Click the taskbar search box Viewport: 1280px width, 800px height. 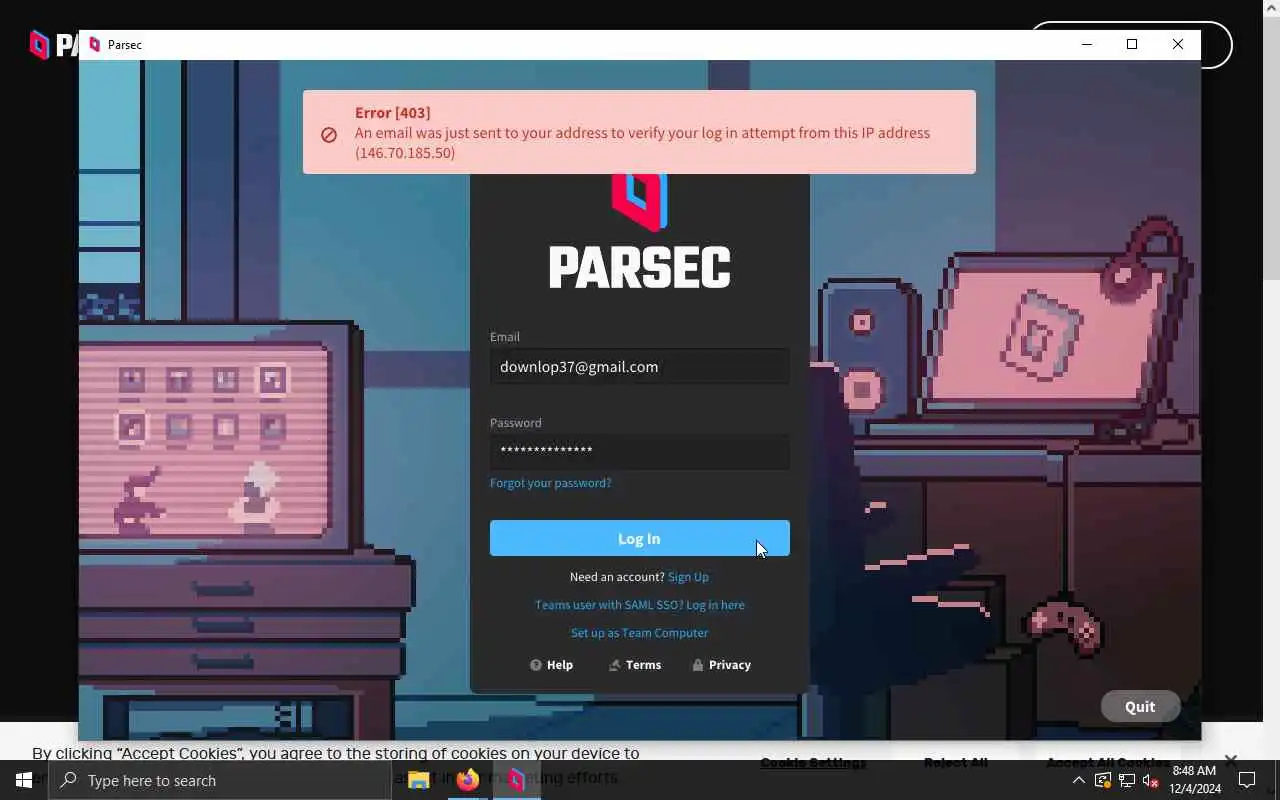(x=220, y=780)
